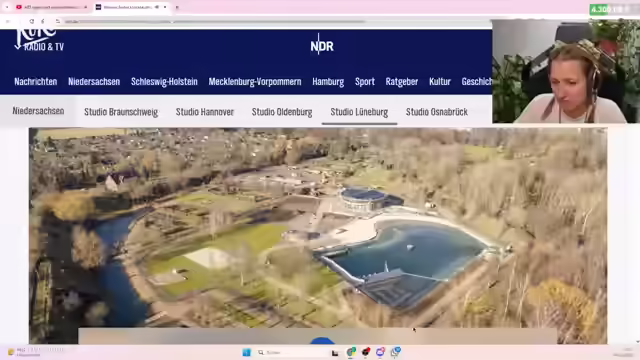Switch to the Studio Oldenburg tab

click(282, 112)
